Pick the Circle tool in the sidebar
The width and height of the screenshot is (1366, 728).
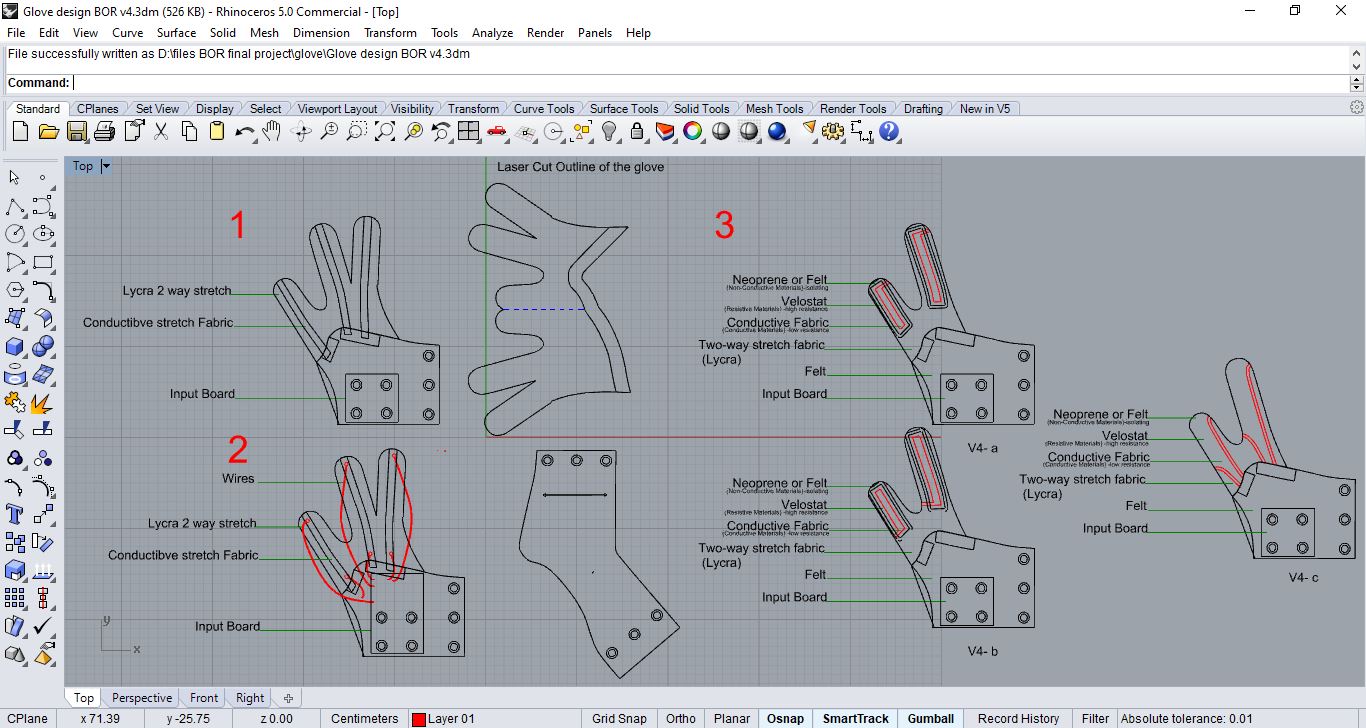(x=15, y=234)
